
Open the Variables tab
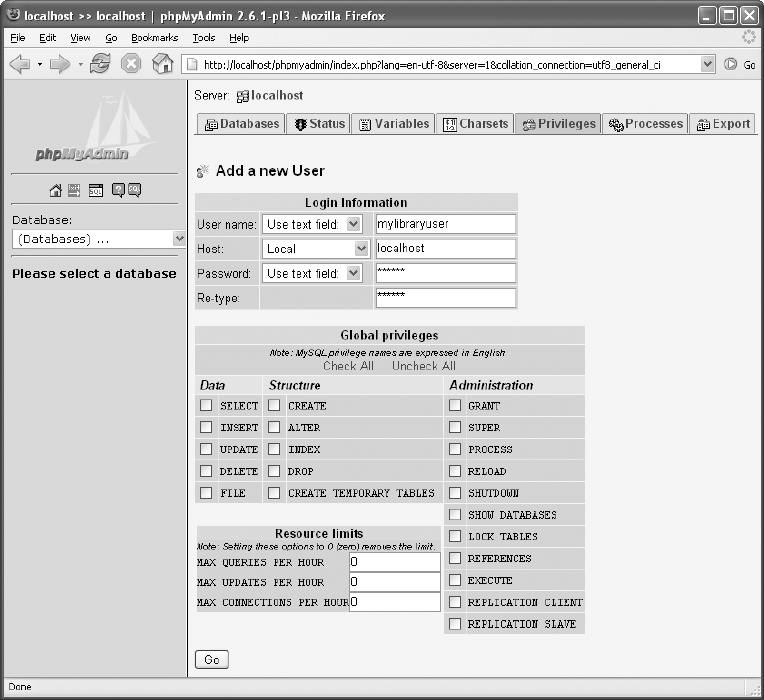pyautogui.click(x=394, y=124)
